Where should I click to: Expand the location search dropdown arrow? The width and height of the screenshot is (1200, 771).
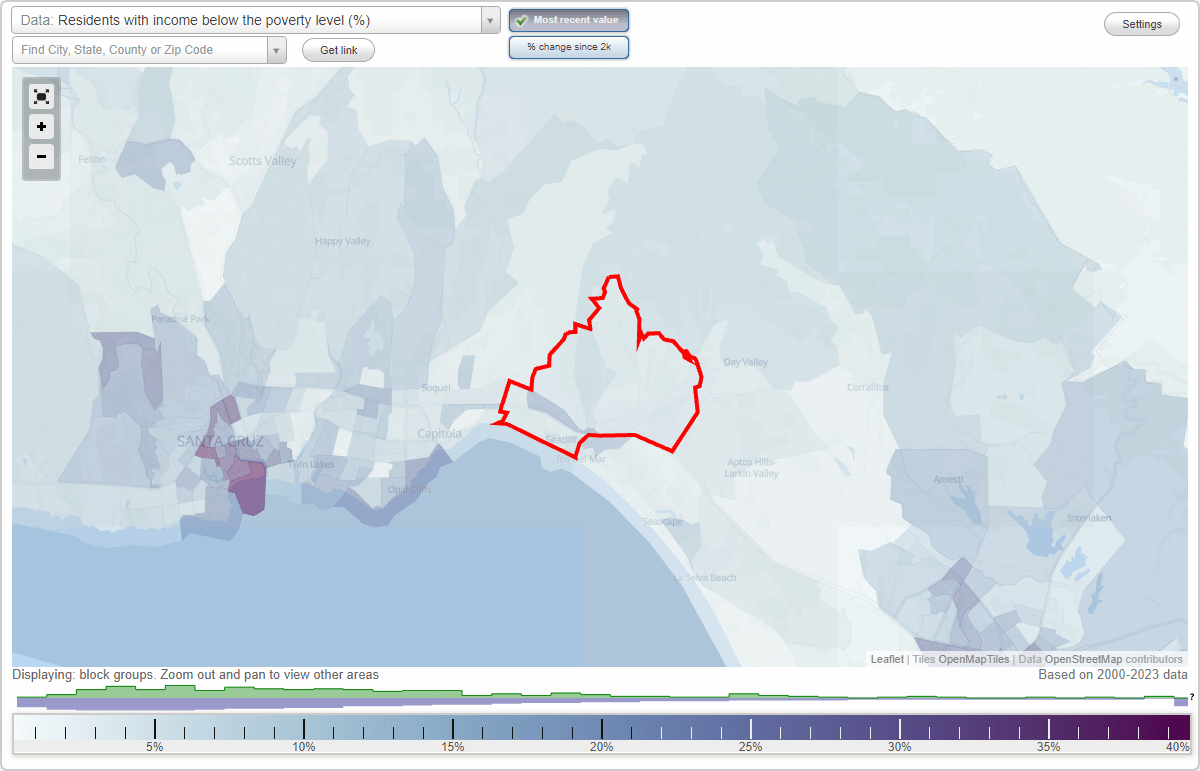click(276, 48)
